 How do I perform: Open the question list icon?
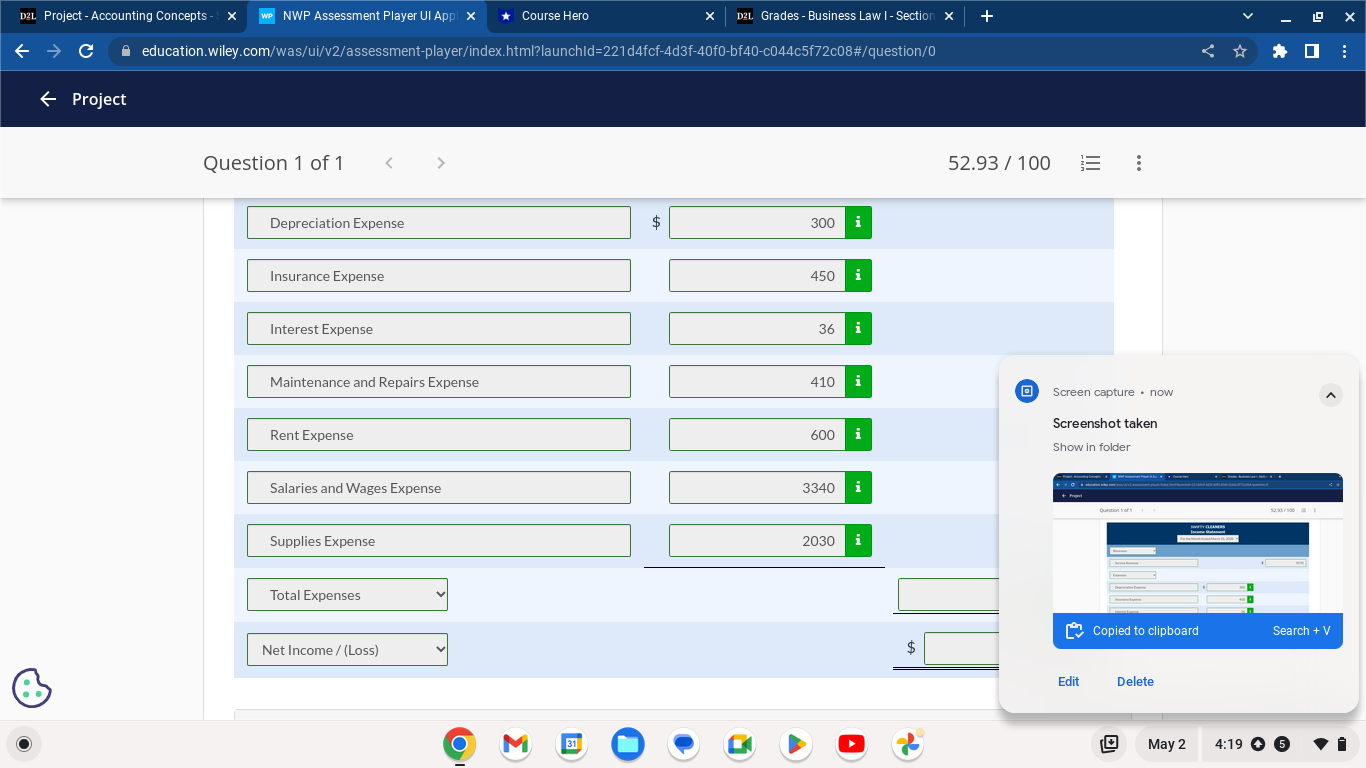coord(1091,163)
